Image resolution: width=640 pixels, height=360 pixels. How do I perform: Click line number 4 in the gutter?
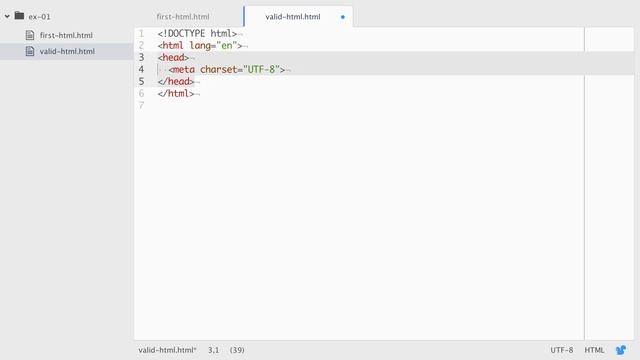tap(141, 69)
